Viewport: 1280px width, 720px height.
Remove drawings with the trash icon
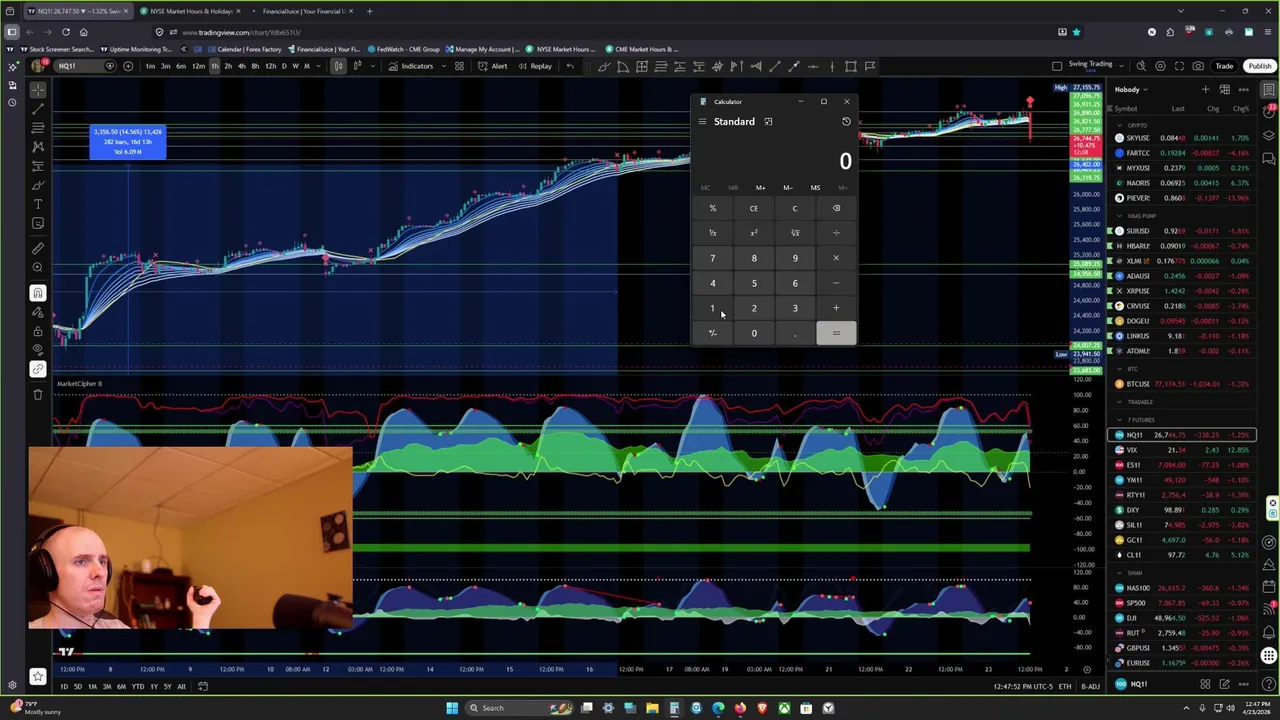[x=38, y=394]
